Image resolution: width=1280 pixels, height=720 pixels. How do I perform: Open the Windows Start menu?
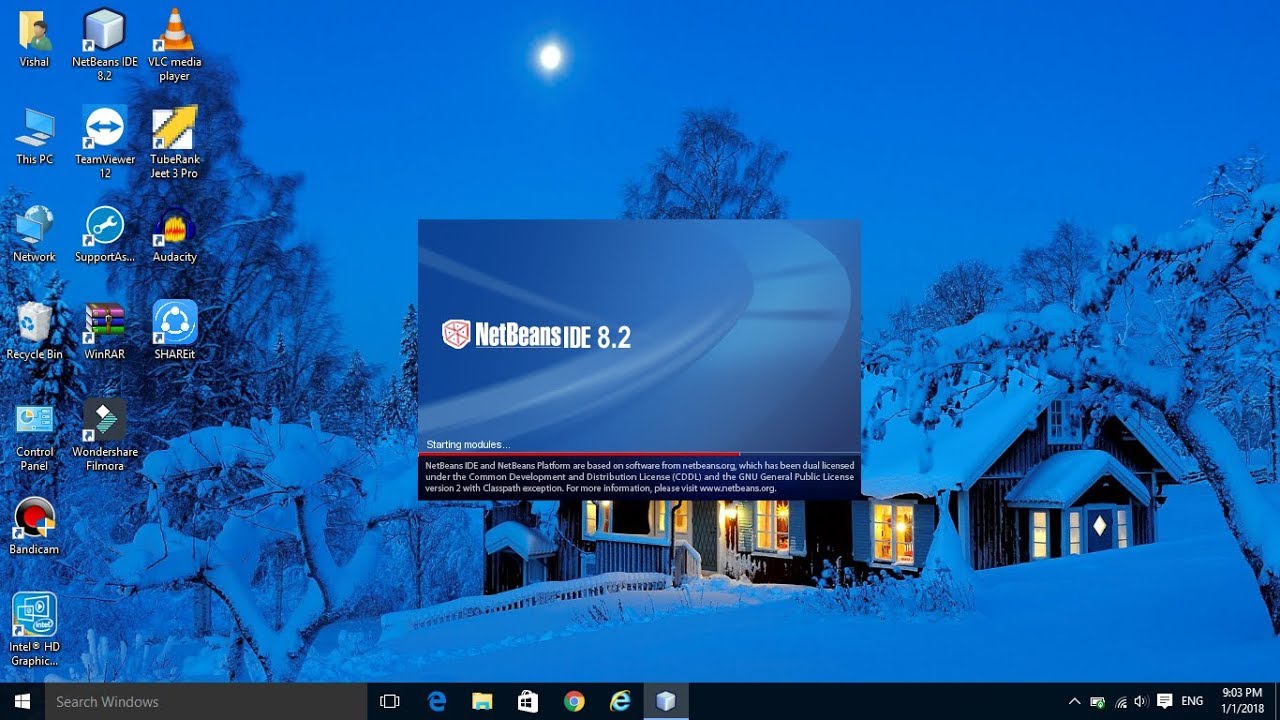coord(22,701)
